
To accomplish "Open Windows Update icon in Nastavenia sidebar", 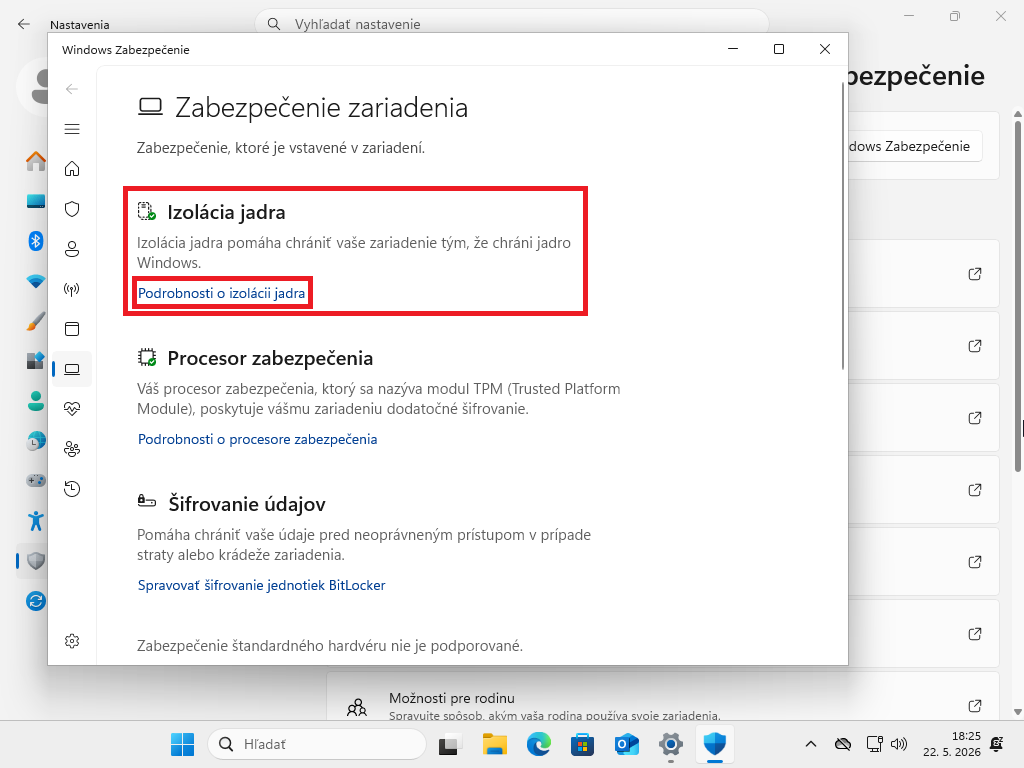I will tap(35, 601).
